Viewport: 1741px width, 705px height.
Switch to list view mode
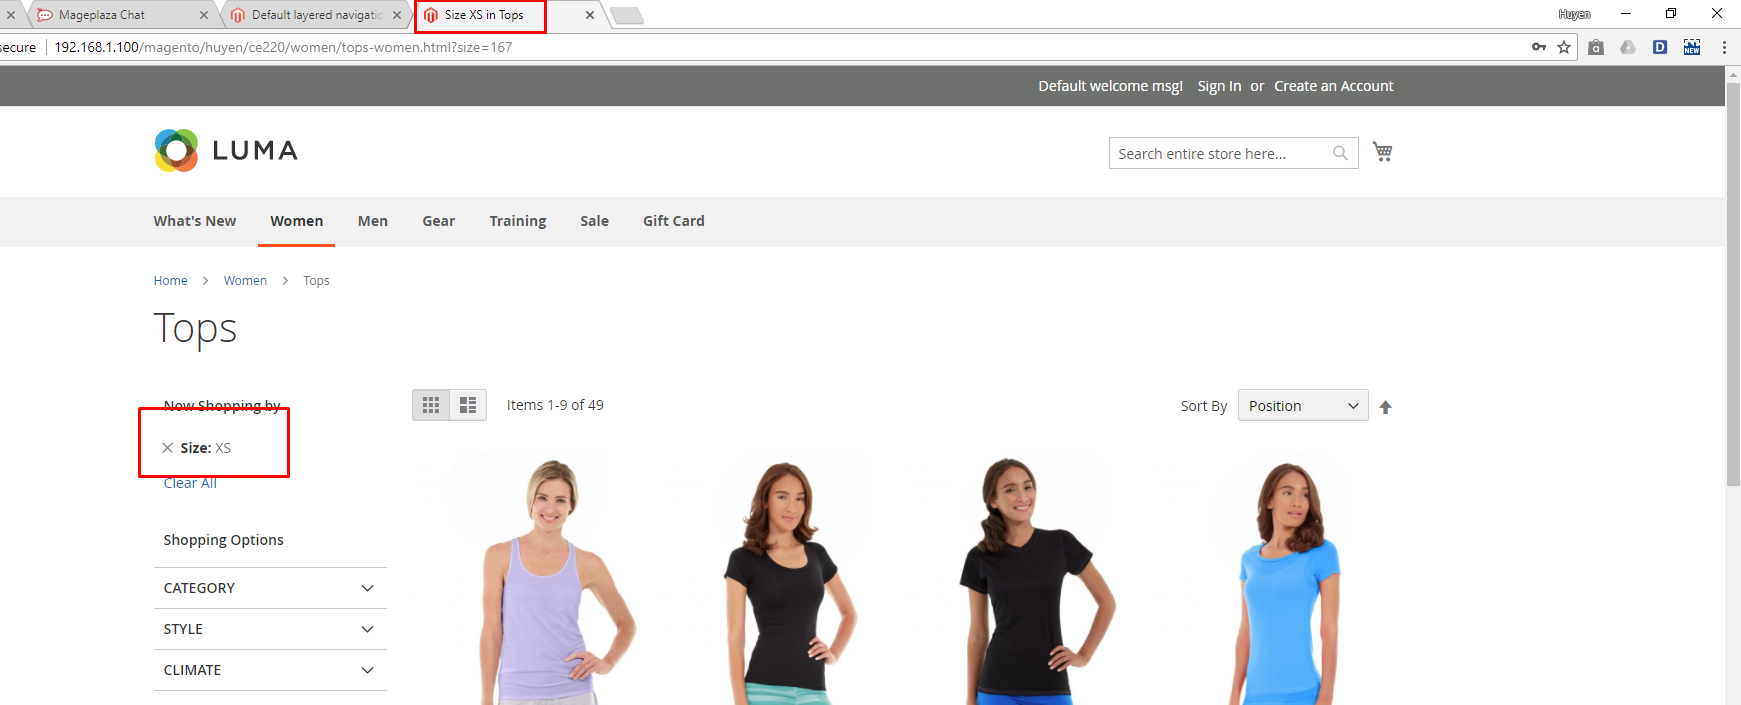pyautogui.click(x=468, y=405)
